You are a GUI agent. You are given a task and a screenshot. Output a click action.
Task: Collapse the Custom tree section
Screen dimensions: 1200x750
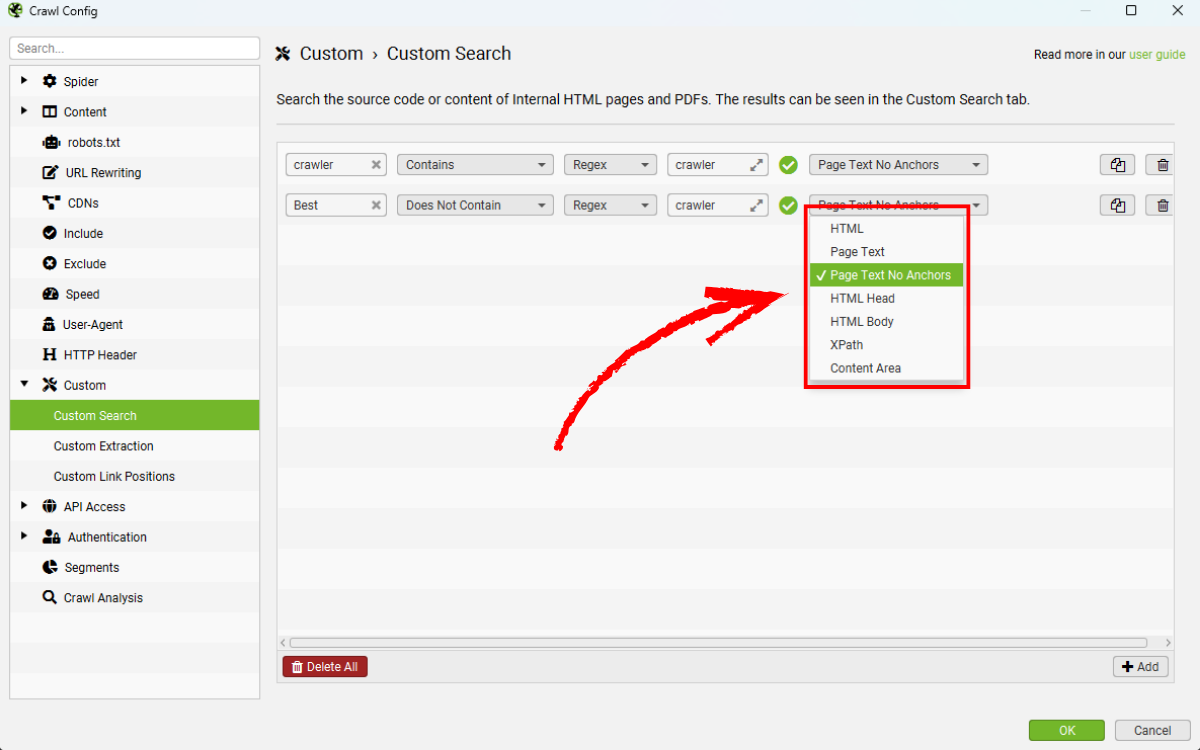pyautogui.click(x=24, y=385)
